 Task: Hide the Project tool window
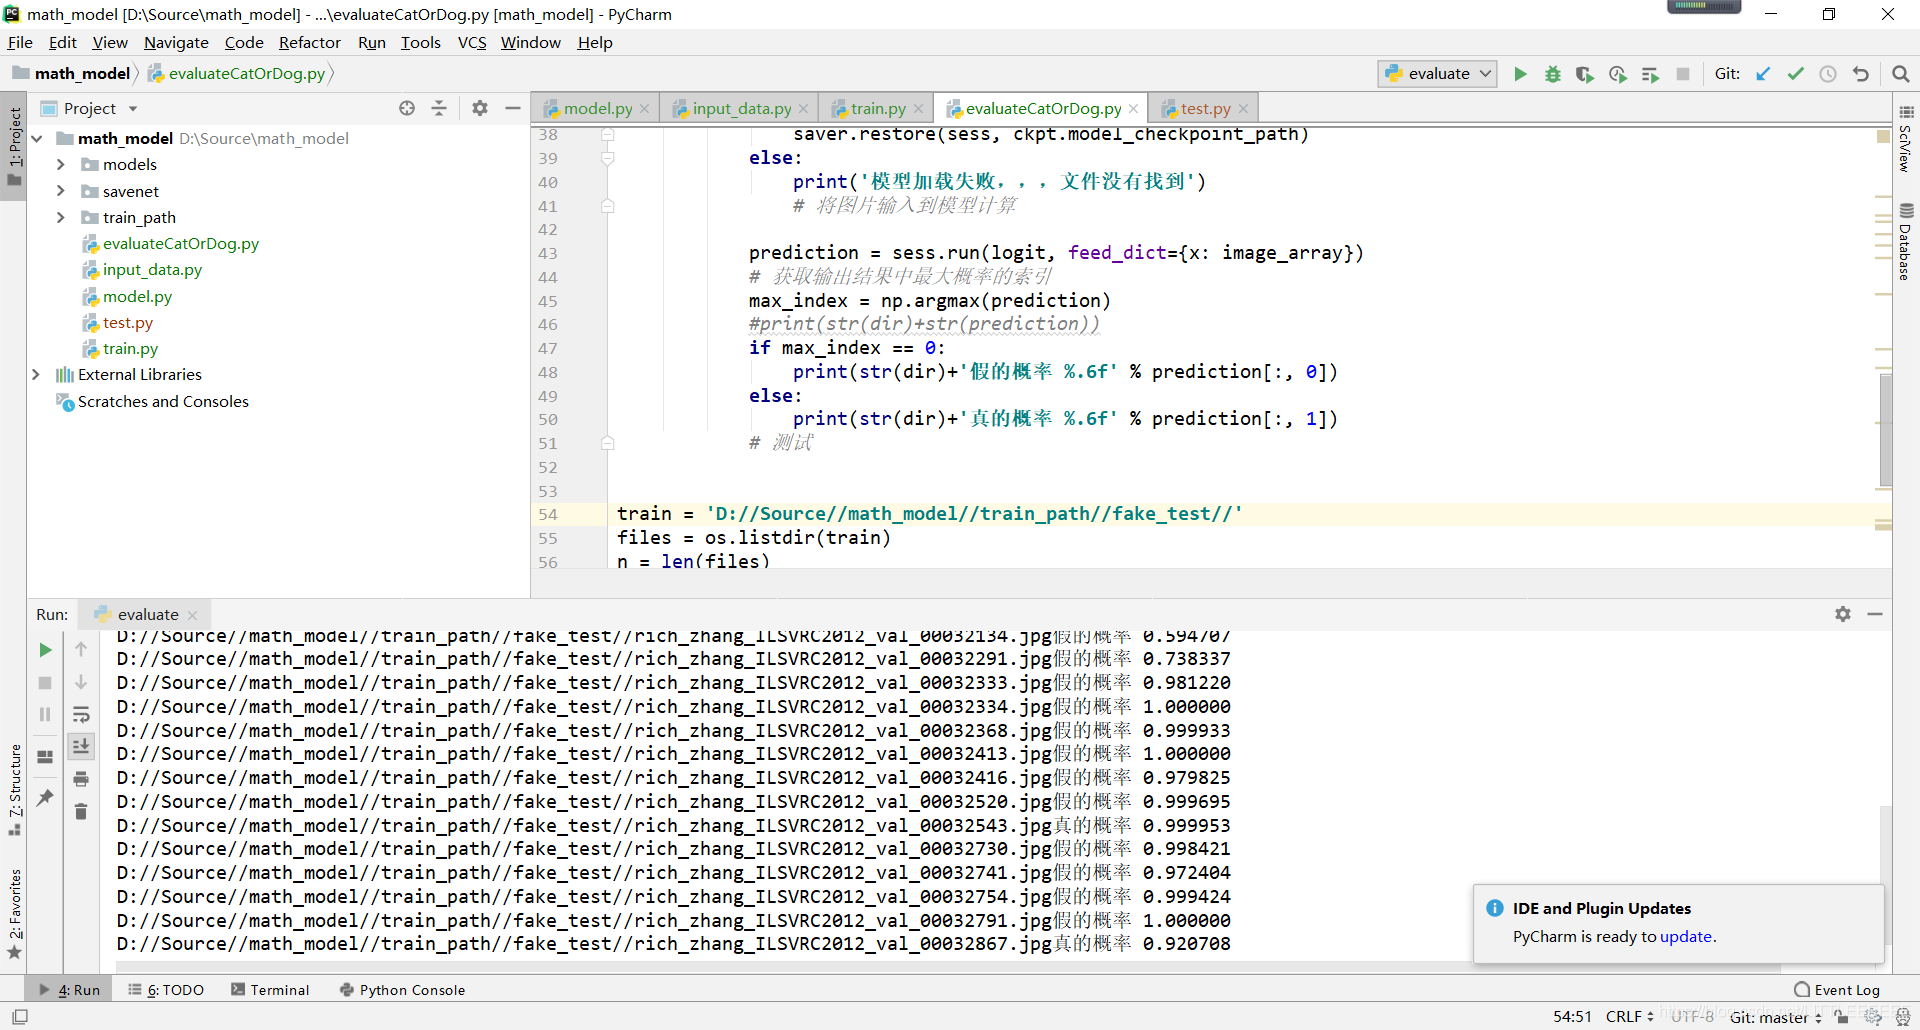pos(513,108)
